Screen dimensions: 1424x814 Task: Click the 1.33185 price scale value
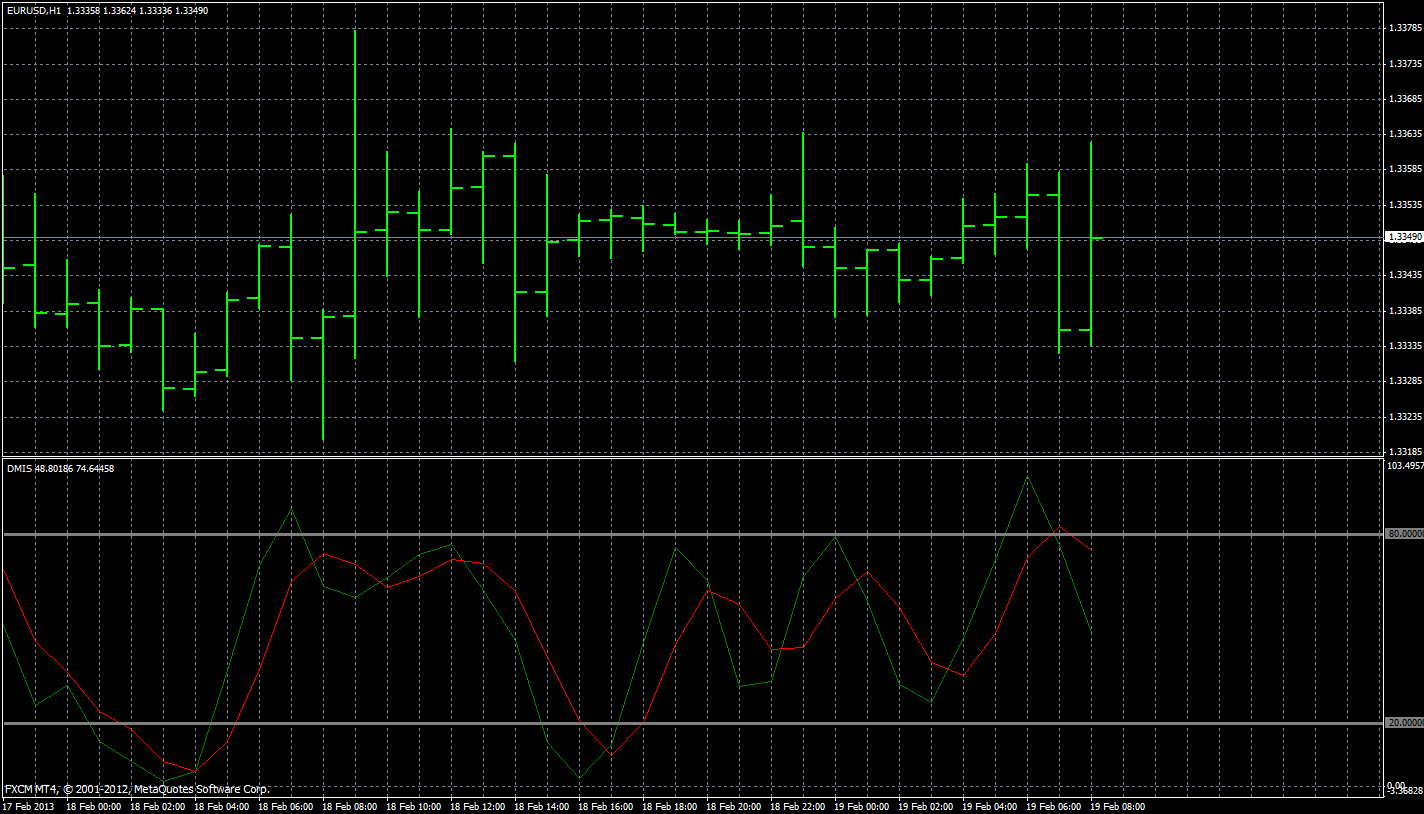point(1406,451)
